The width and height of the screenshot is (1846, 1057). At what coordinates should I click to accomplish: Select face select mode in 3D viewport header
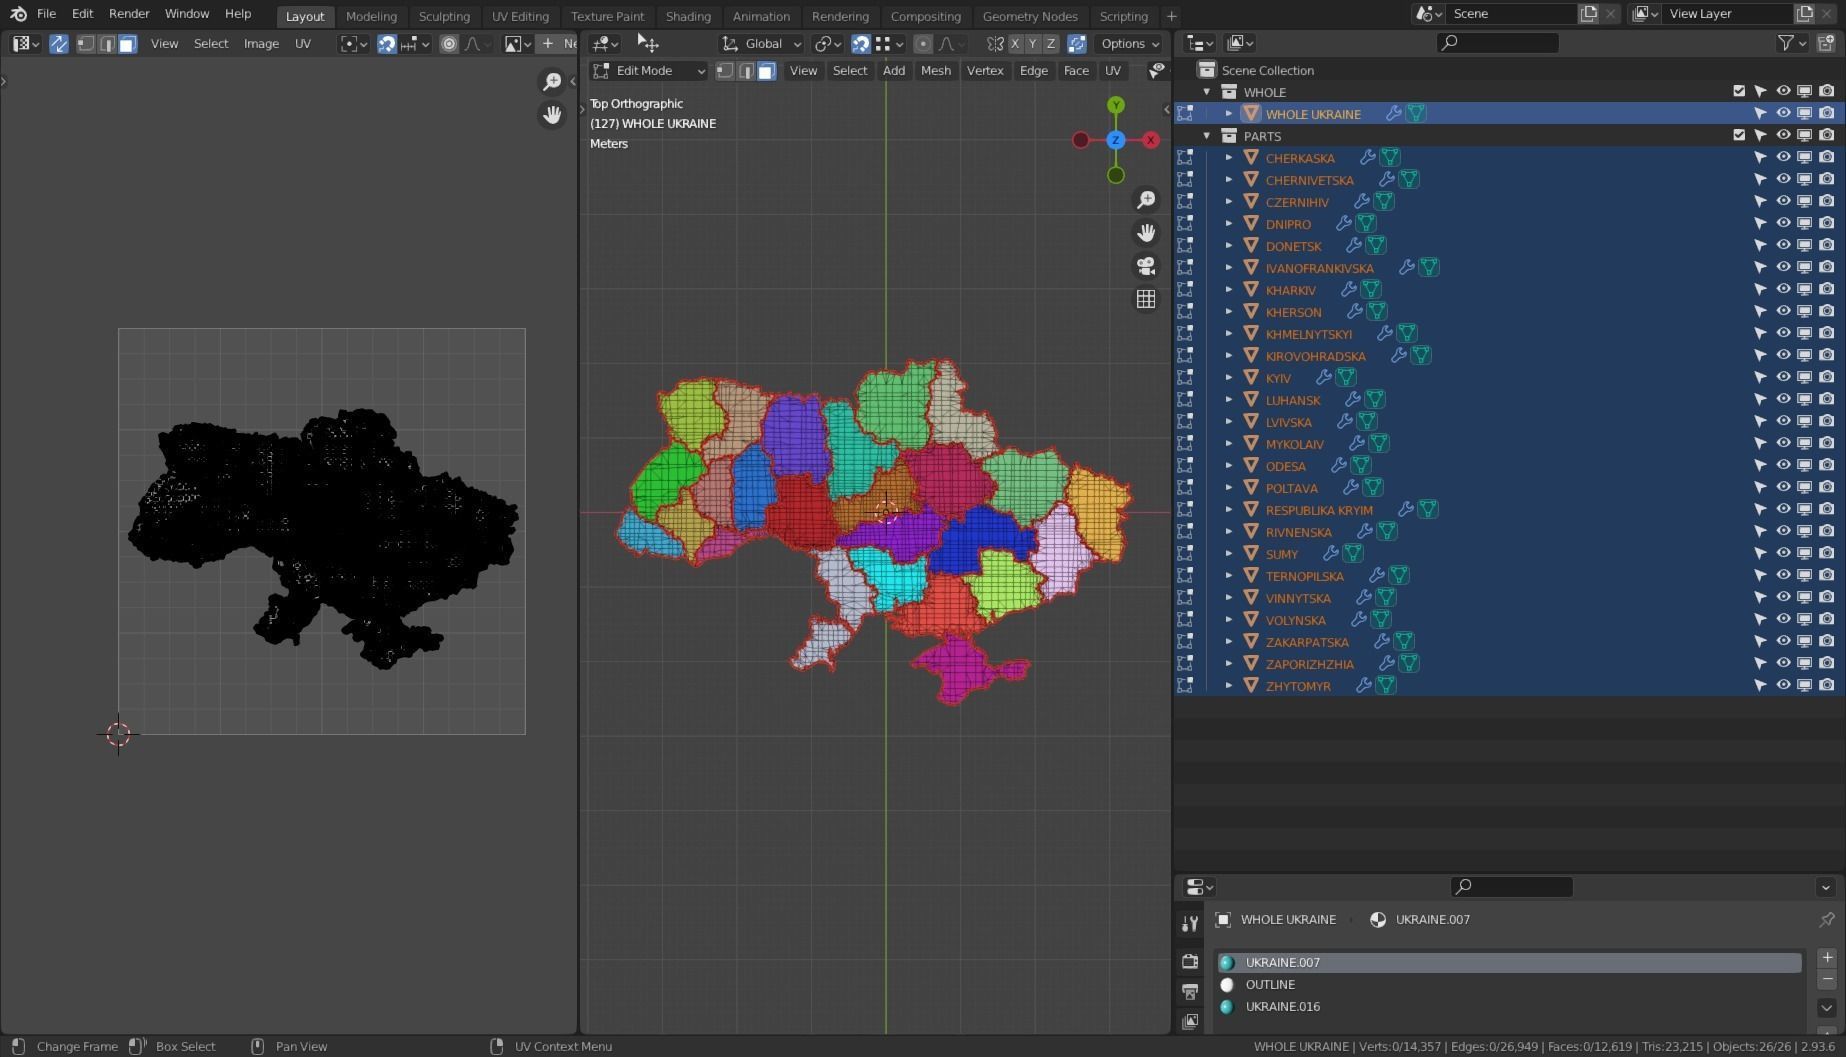[x=766, y=71]
